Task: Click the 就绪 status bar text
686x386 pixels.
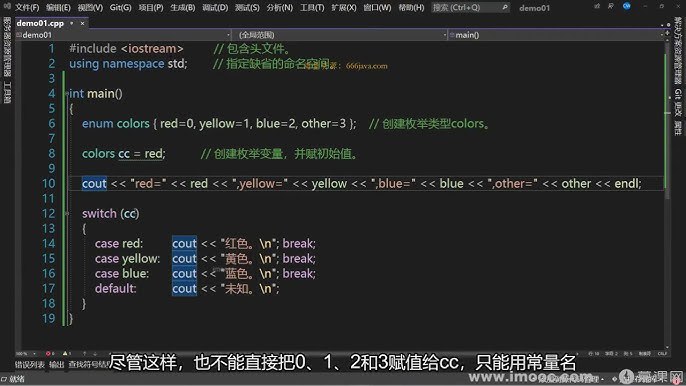Action: [17, 379]
